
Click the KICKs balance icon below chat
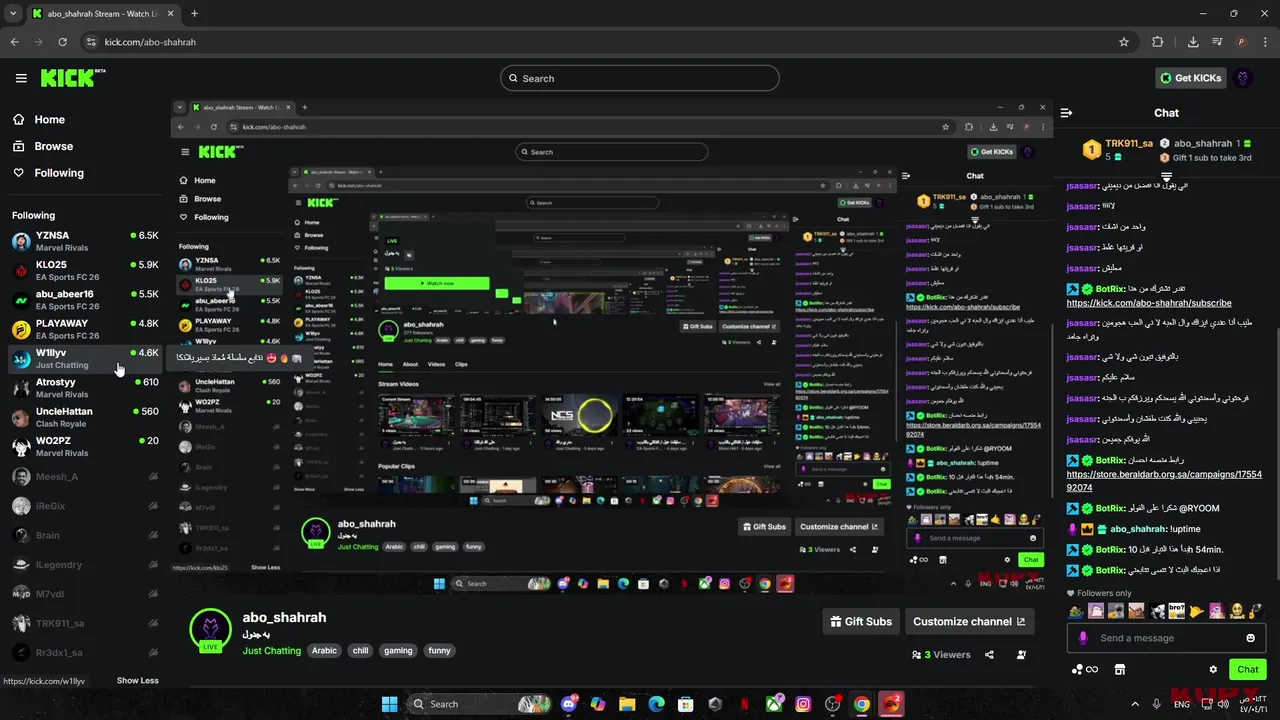click(1085, 670)
